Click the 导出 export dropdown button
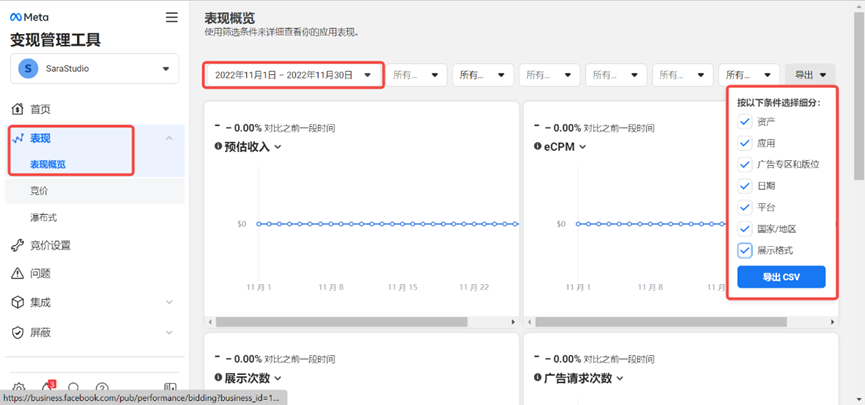865x405 pixels. click(x=810, y=75)
